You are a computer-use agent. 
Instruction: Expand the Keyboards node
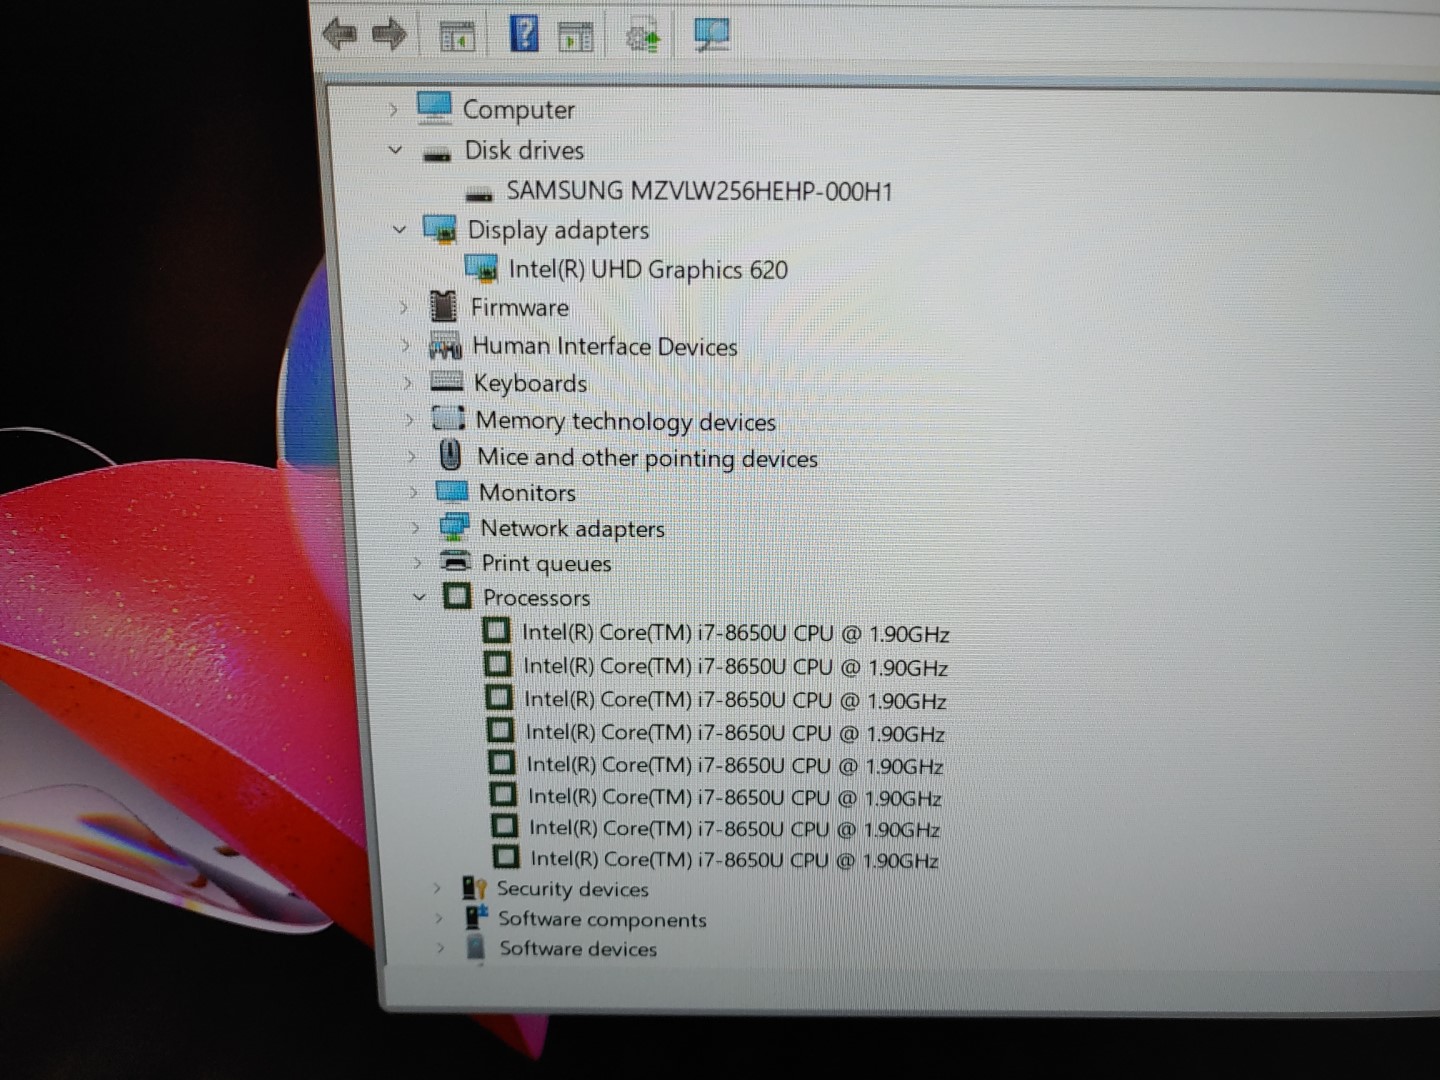tap(408, 383)
